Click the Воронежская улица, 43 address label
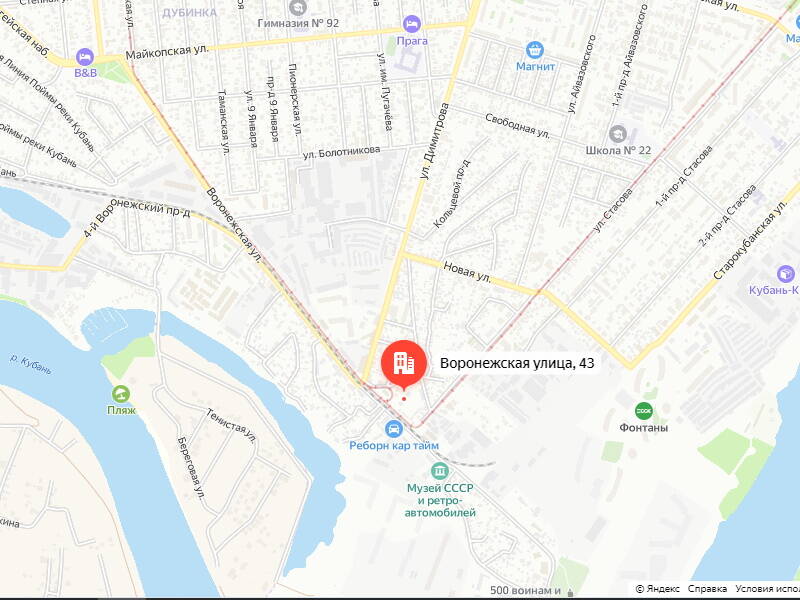Viewport: 800px width, 600px height. pyautogui.click(x=517, y=363)
